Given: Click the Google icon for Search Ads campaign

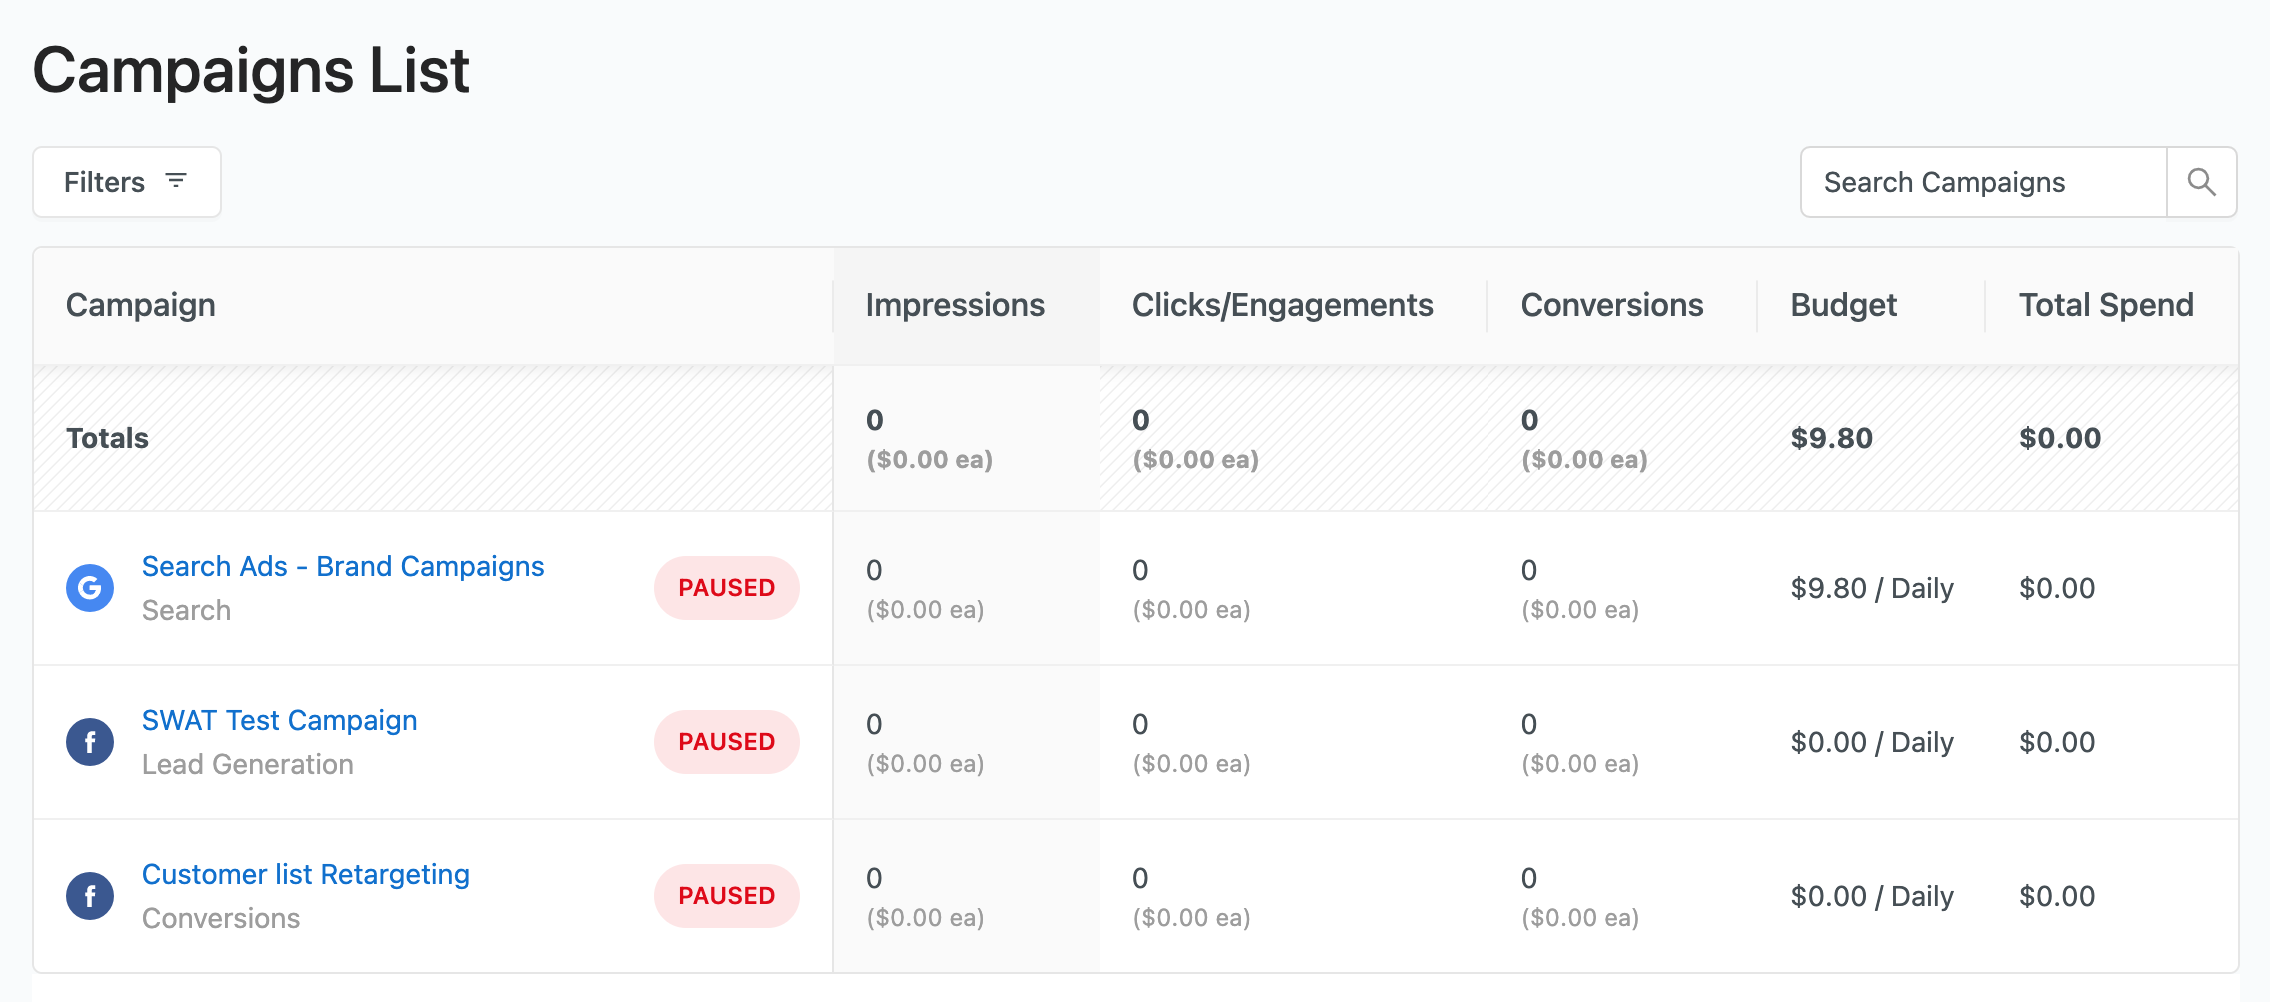Looking at the screenshot, I should pyautogui.click(x=90, y=588).
